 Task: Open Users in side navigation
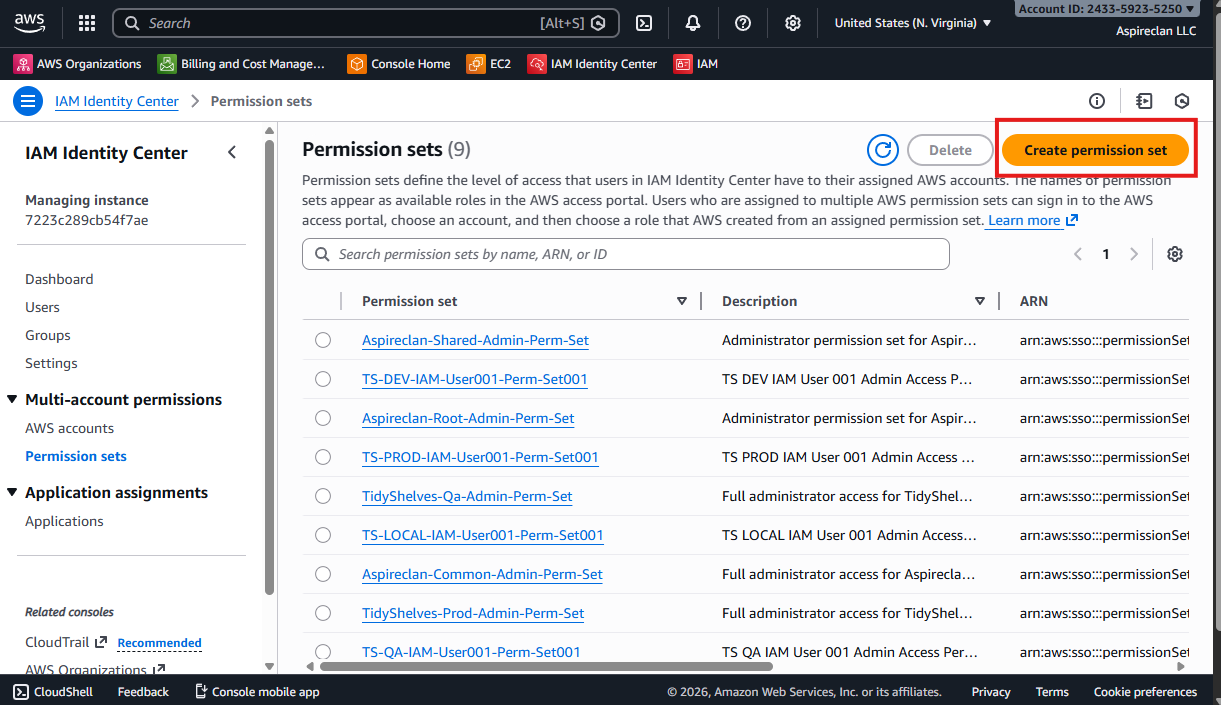(x=42, y=307)
